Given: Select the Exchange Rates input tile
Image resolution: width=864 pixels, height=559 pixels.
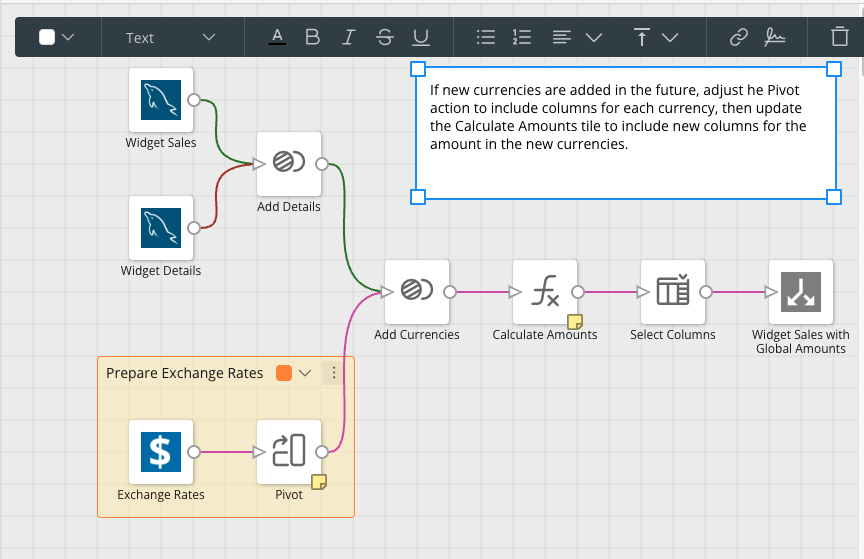Looking at the screenshot, I should click(x=161, y=452).
